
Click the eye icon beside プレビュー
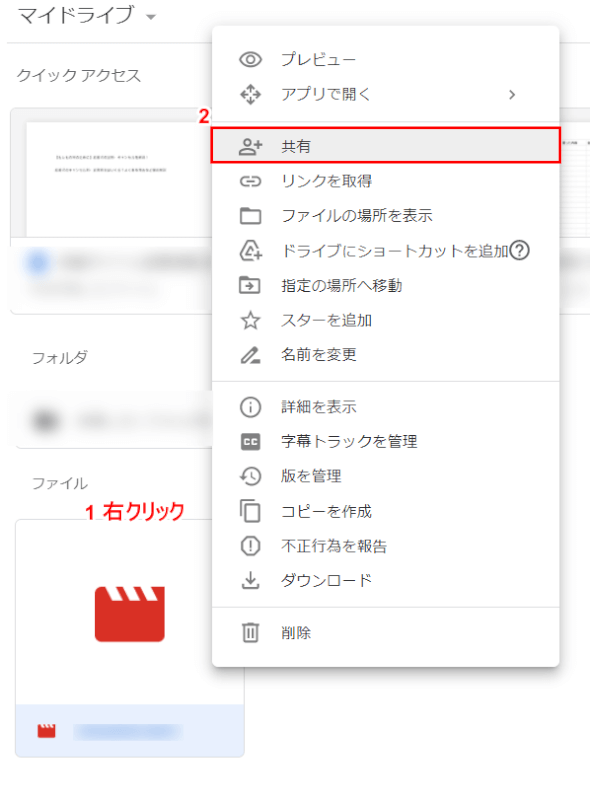[250, 60]
